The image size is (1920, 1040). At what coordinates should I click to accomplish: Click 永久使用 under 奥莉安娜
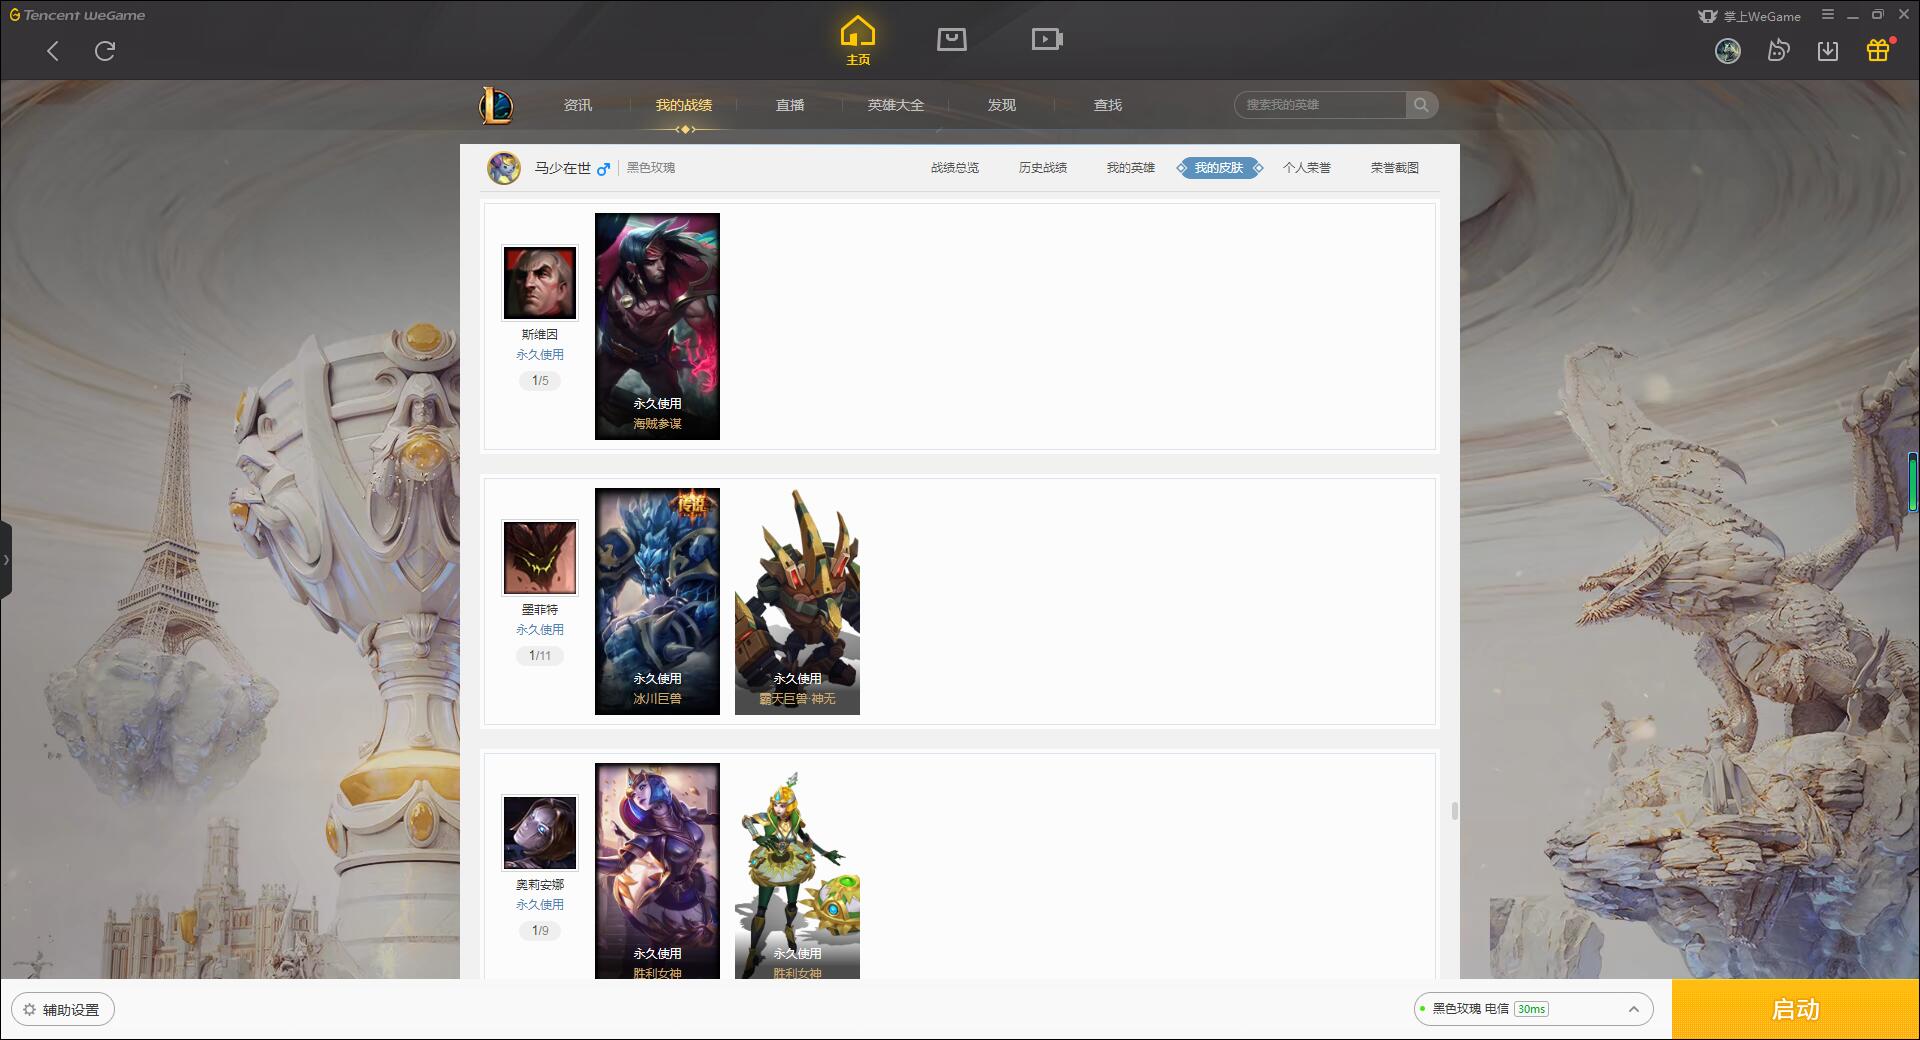click(540, 905)
